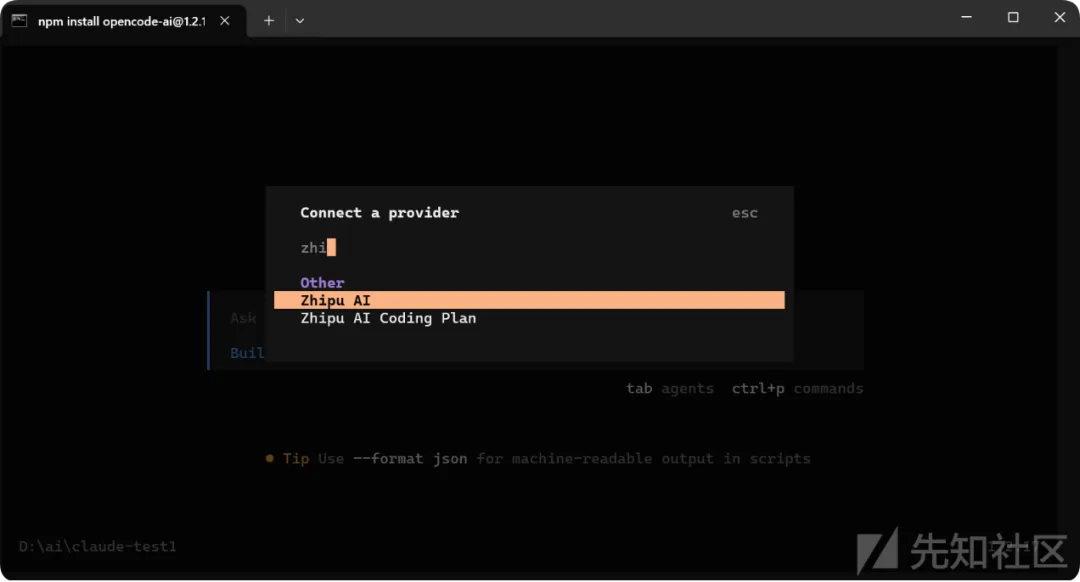1080x582 pixels.
Task: Minimize the terminal window
Action: (x=966, y=17)
